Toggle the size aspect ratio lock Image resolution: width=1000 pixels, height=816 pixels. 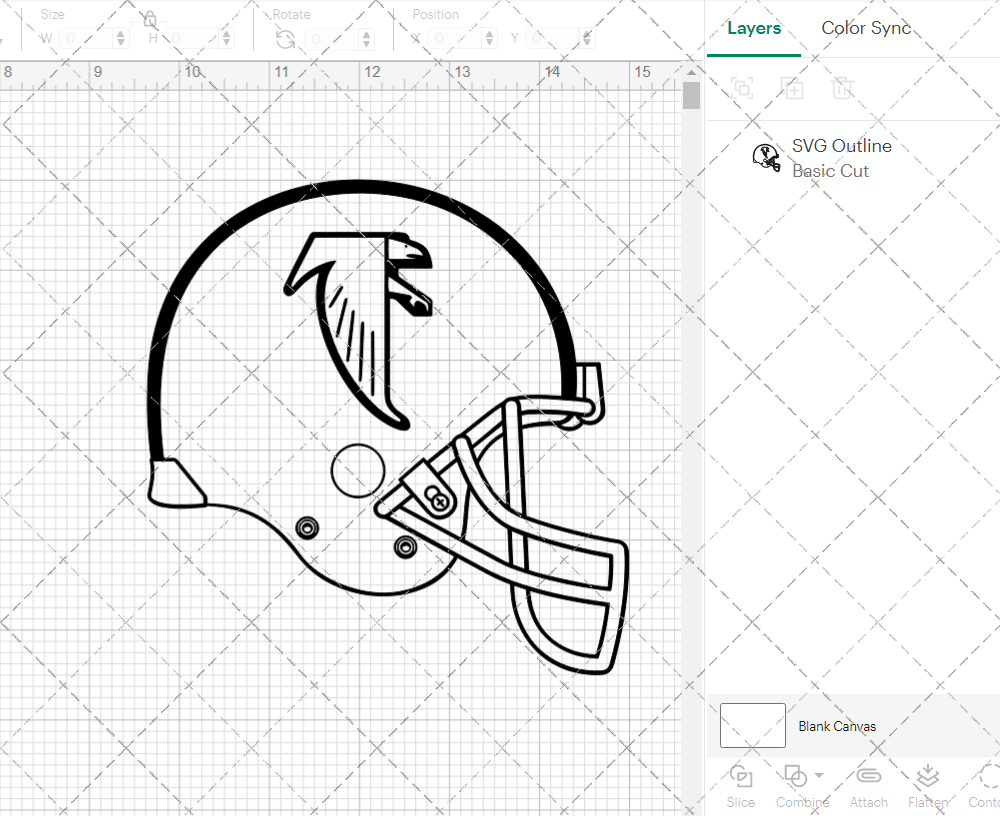click(148, 18)
